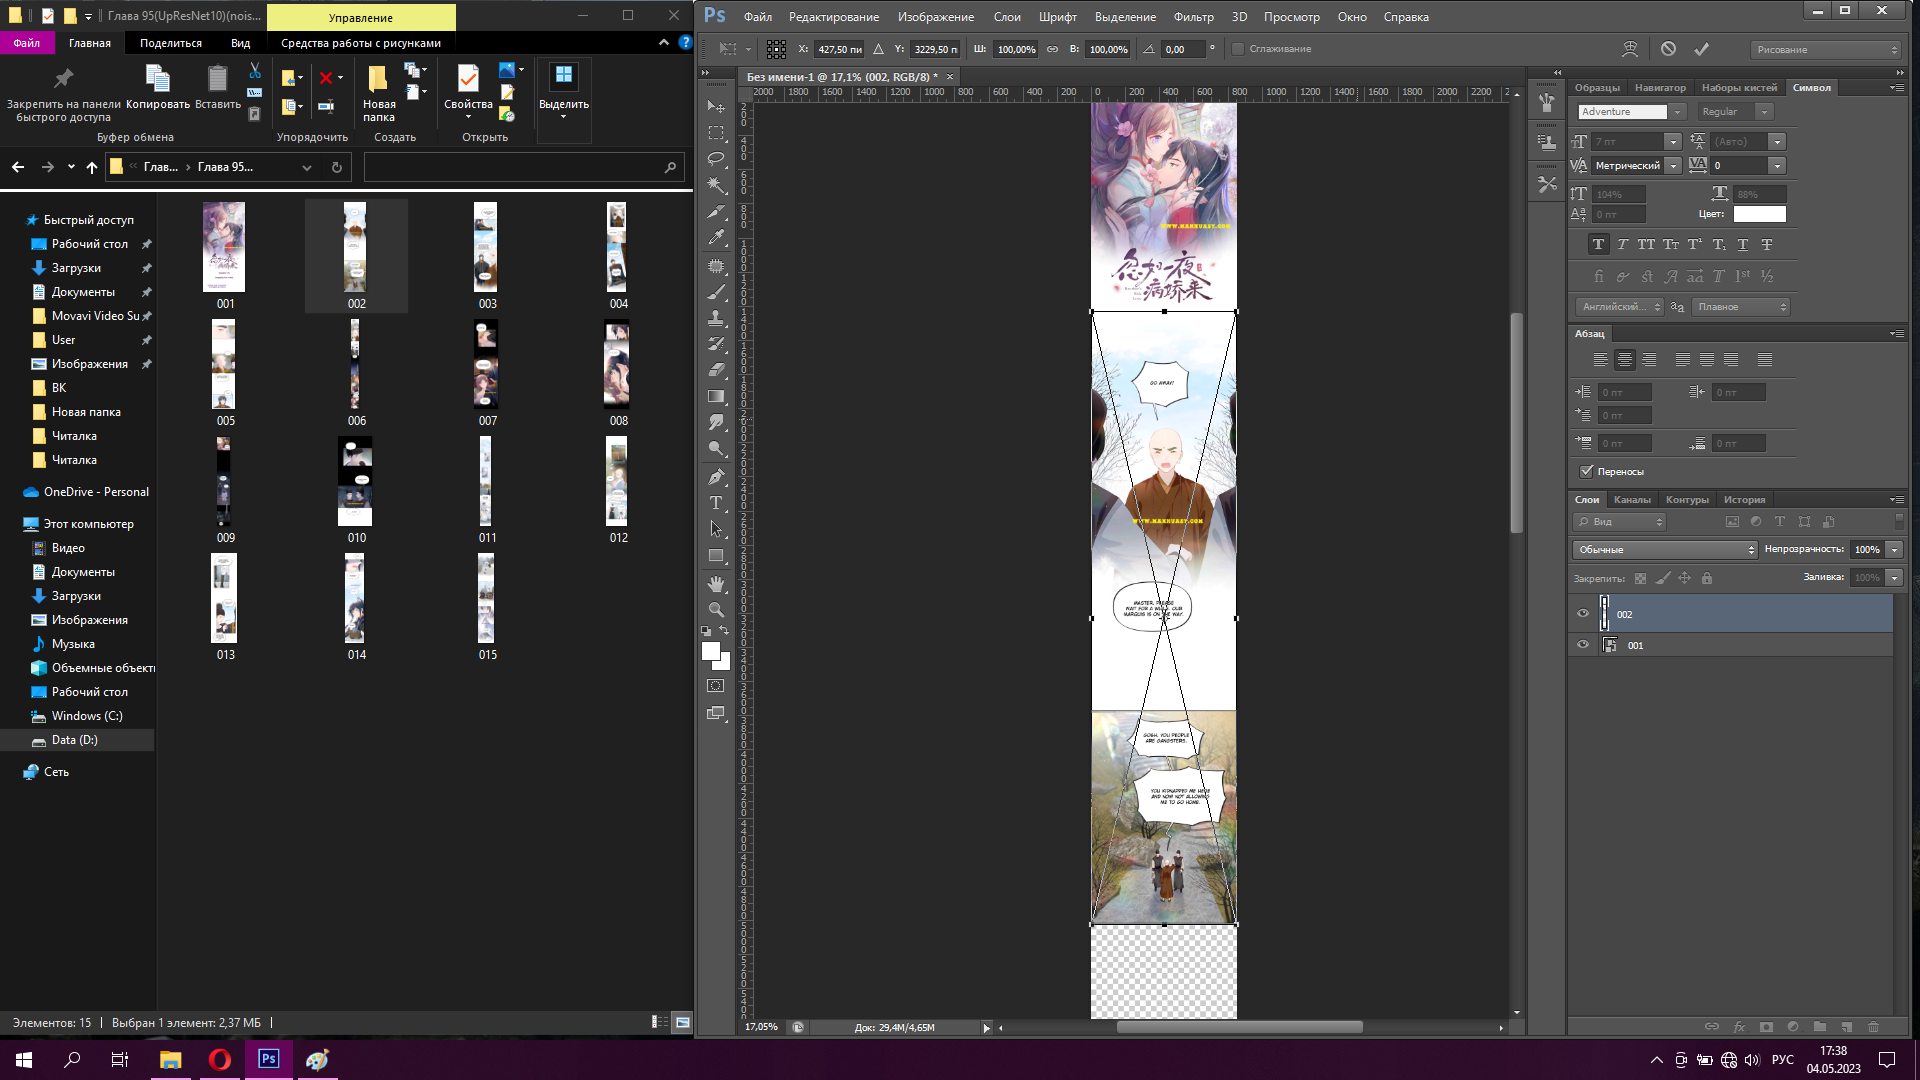Click the horizontal scrollbar of Photoshop canvas
Viewport: 1920px width, 1080px height.
point(1239,1027)
